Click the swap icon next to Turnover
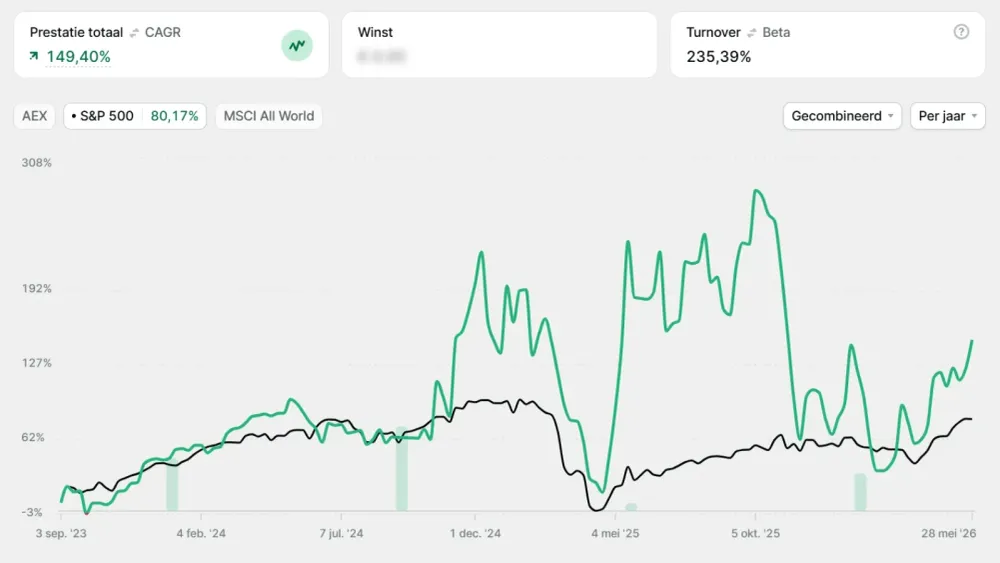This screenshot has width=1000, height=563. pyautogui.click(x=752, y=33)
